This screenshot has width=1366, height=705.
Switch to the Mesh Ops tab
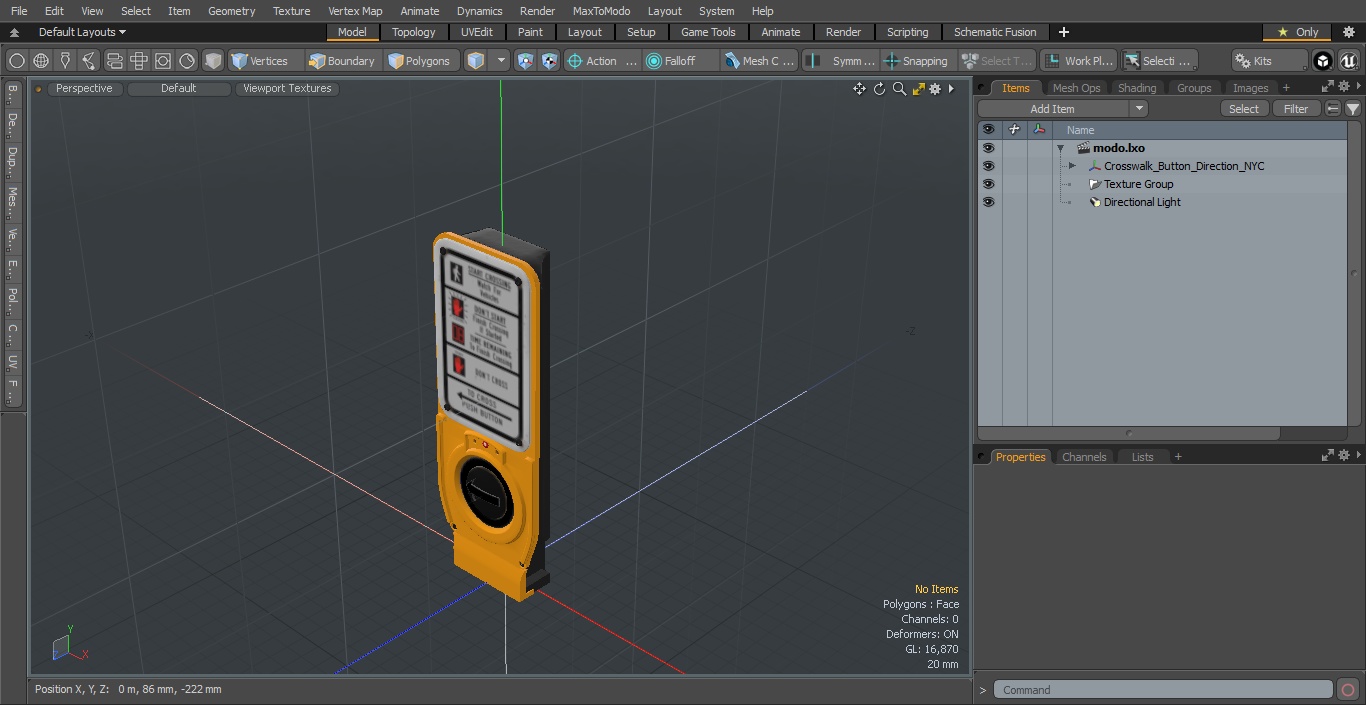coord(1076,88)
